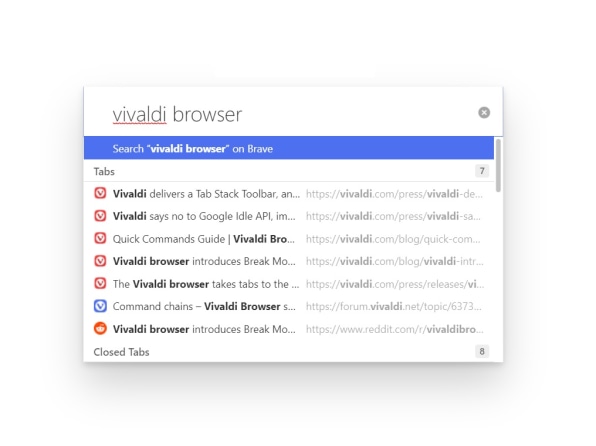Click the reddit.com/r/vivaldibrowser URL
The image size is (596, 446).
(x=395, y=329)
